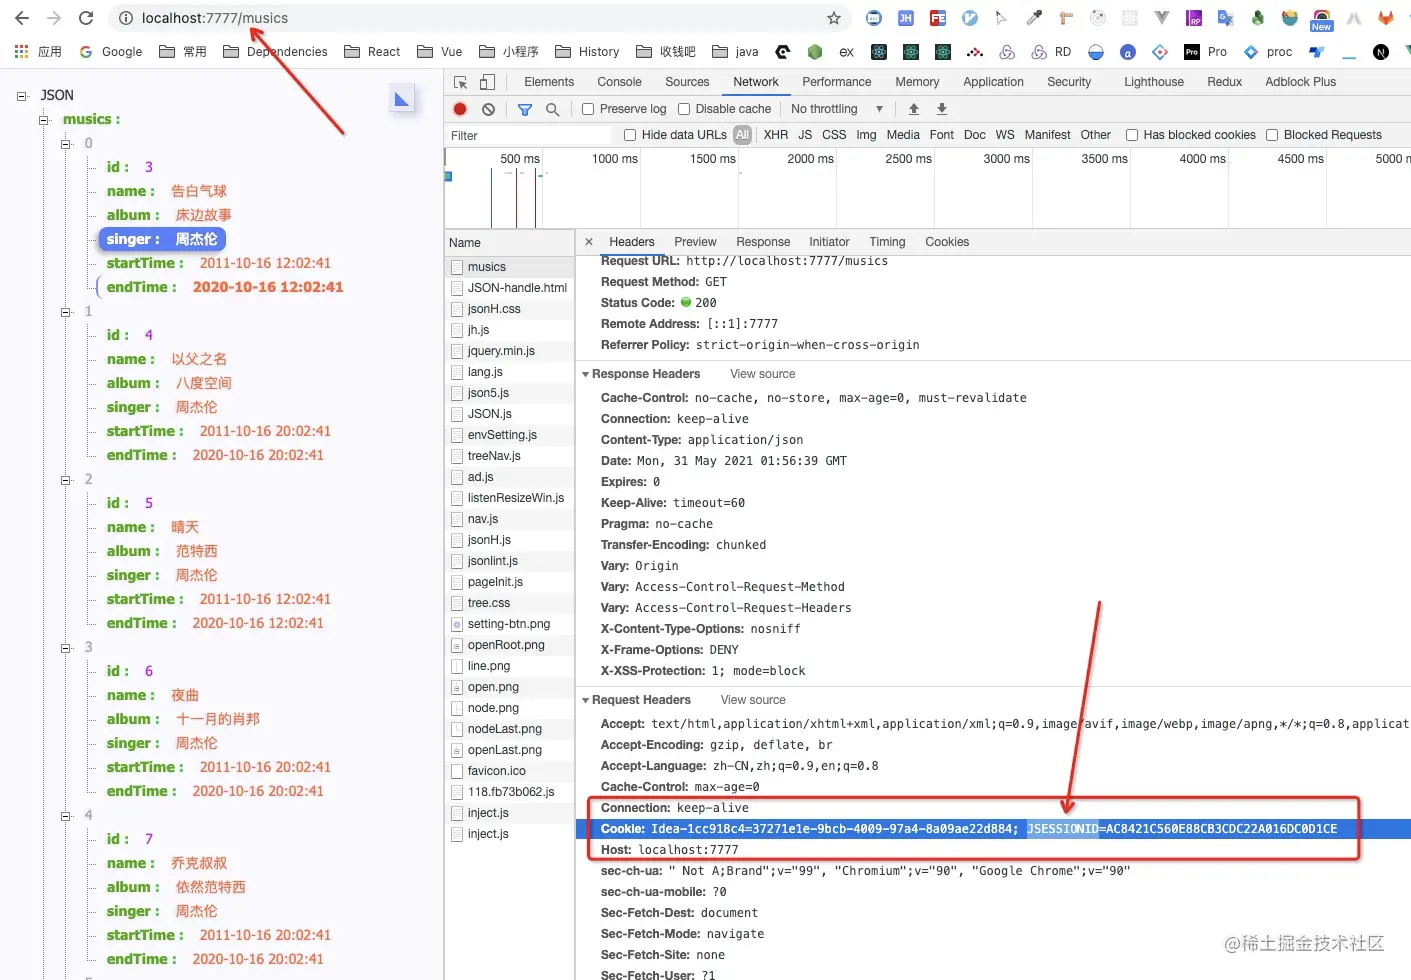Switch to the Elements DevTools tab

[549, 82]
